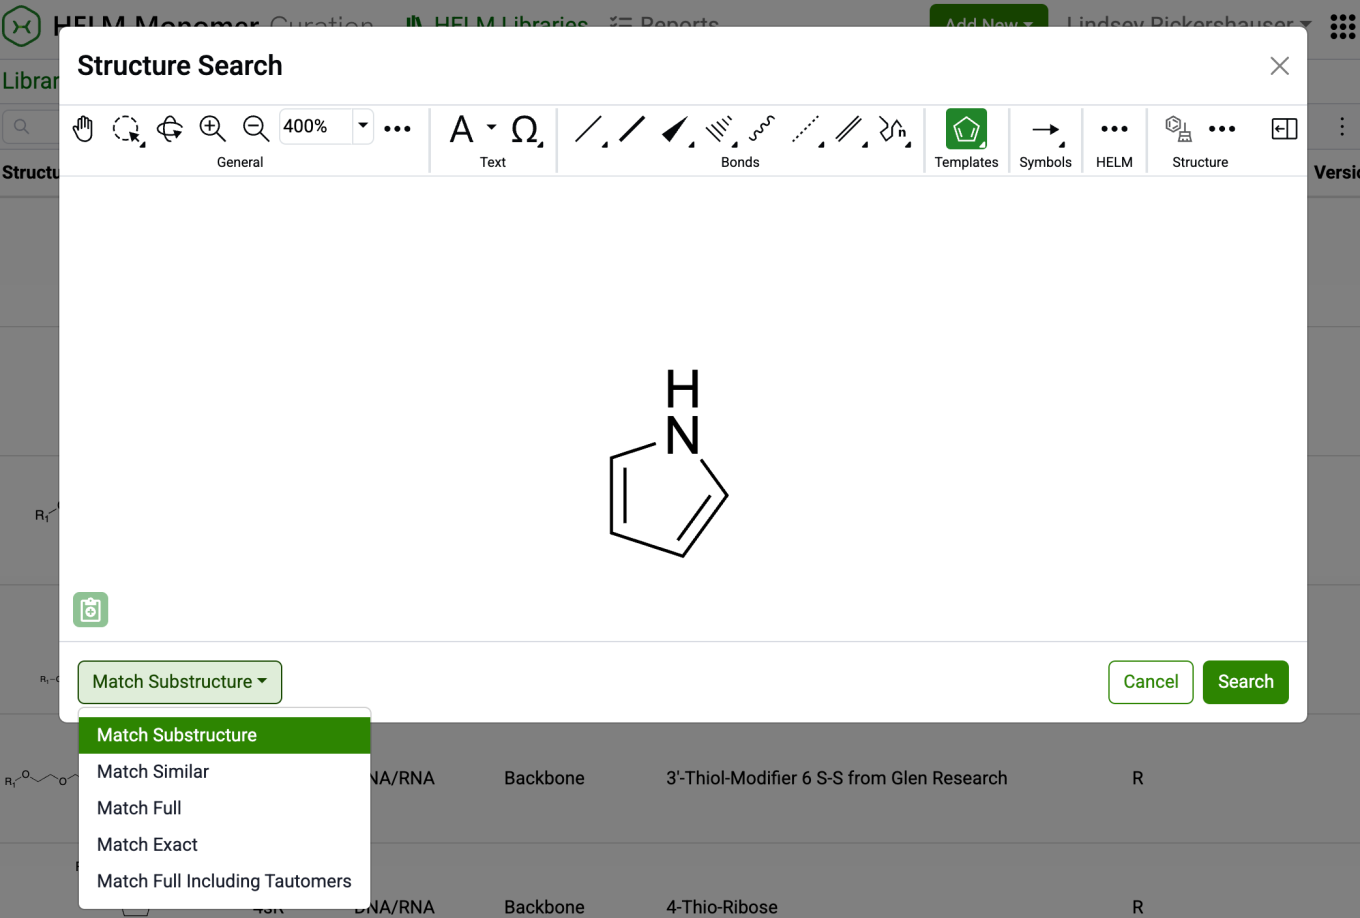Click the Cancel button
Image resolution: width=1360 pixels, height=918 pixels.
[x=1150, y=682]
